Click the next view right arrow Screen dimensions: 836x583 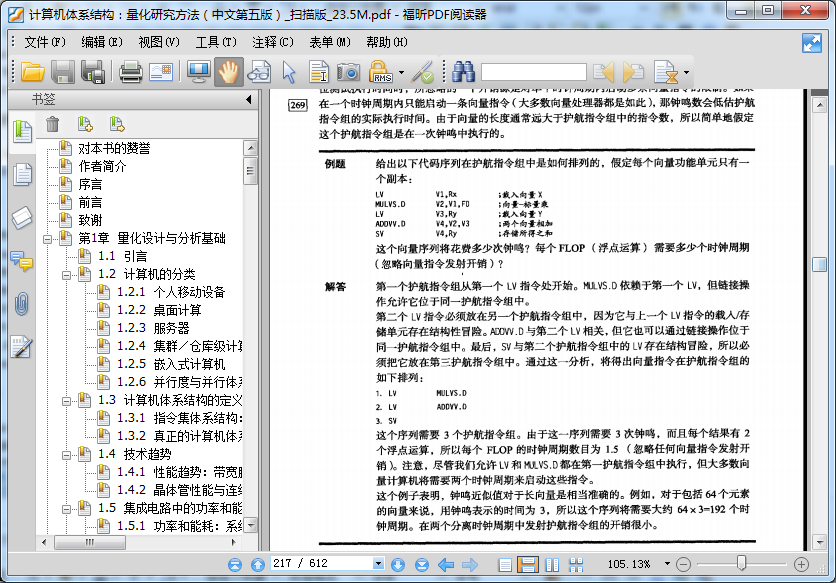click(x=470, y=565)
